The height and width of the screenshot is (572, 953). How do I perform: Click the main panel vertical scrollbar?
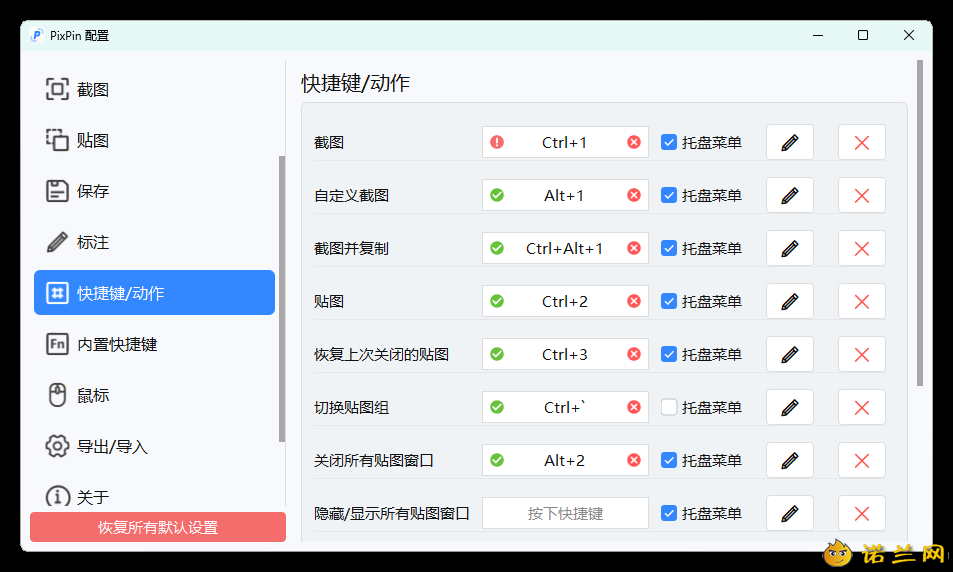click(x=920, y=222)
